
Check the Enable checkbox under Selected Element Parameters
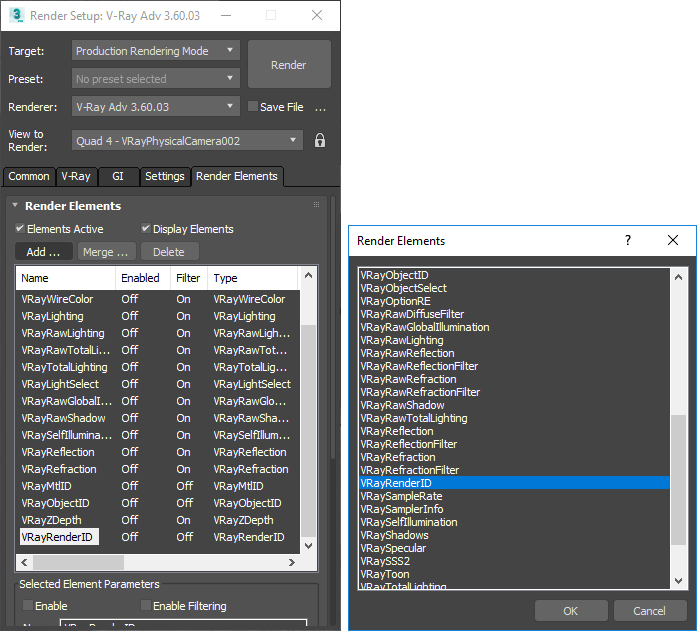[x=28, y=605]
